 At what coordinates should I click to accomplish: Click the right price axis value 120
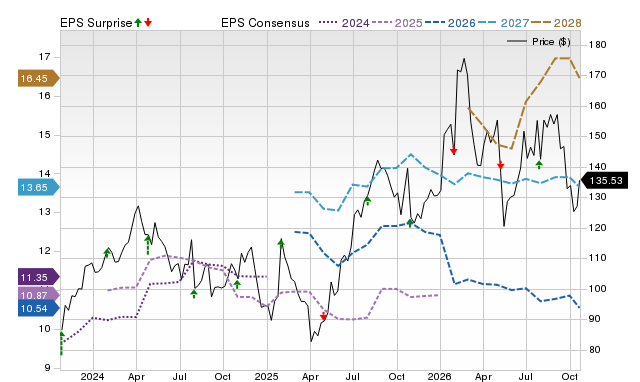[x=598, y=228]
